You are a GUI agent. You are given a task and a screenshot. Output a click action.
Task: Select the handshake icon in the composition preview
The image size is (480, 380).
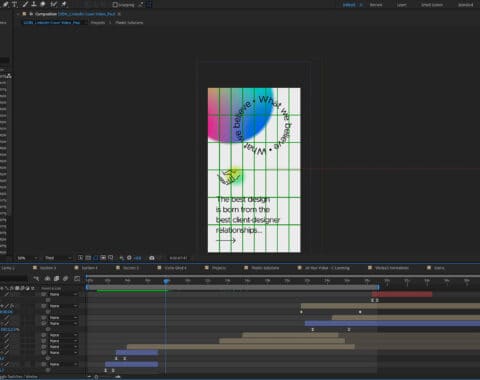coord(227,177)
